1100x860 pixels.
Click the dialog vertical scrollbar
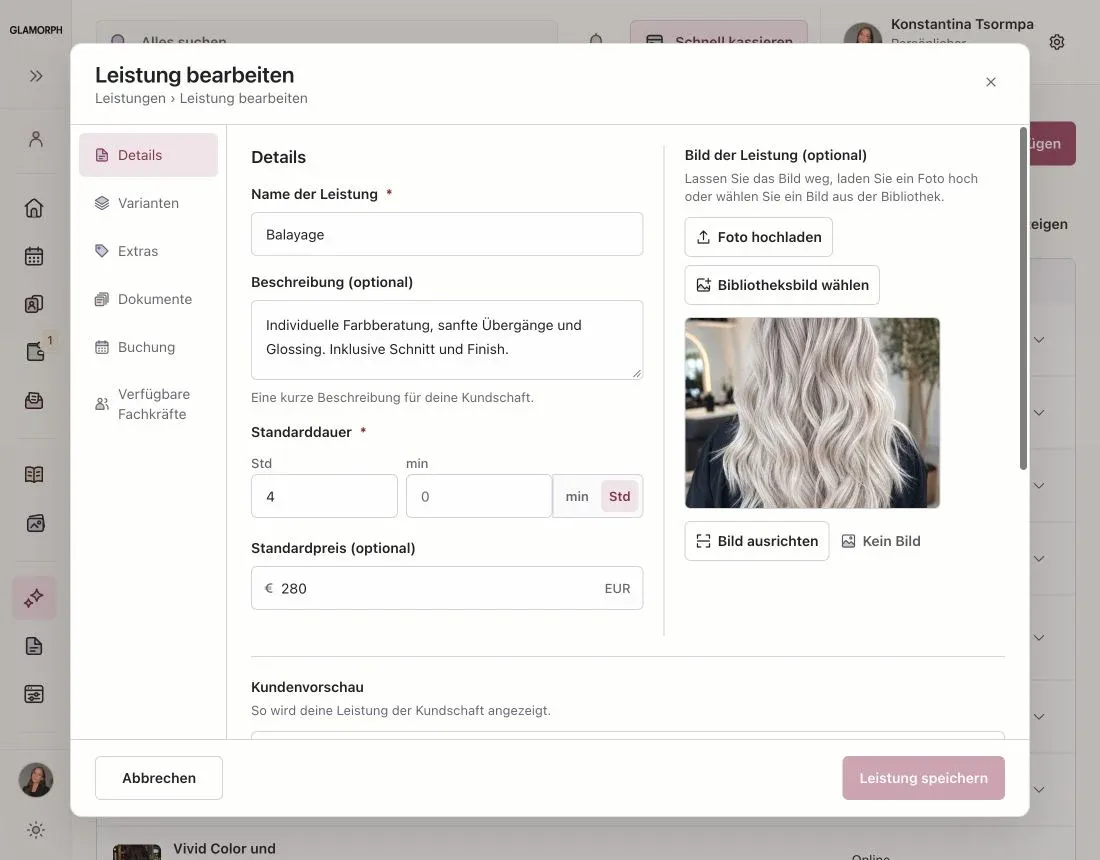click(1024, 300)
